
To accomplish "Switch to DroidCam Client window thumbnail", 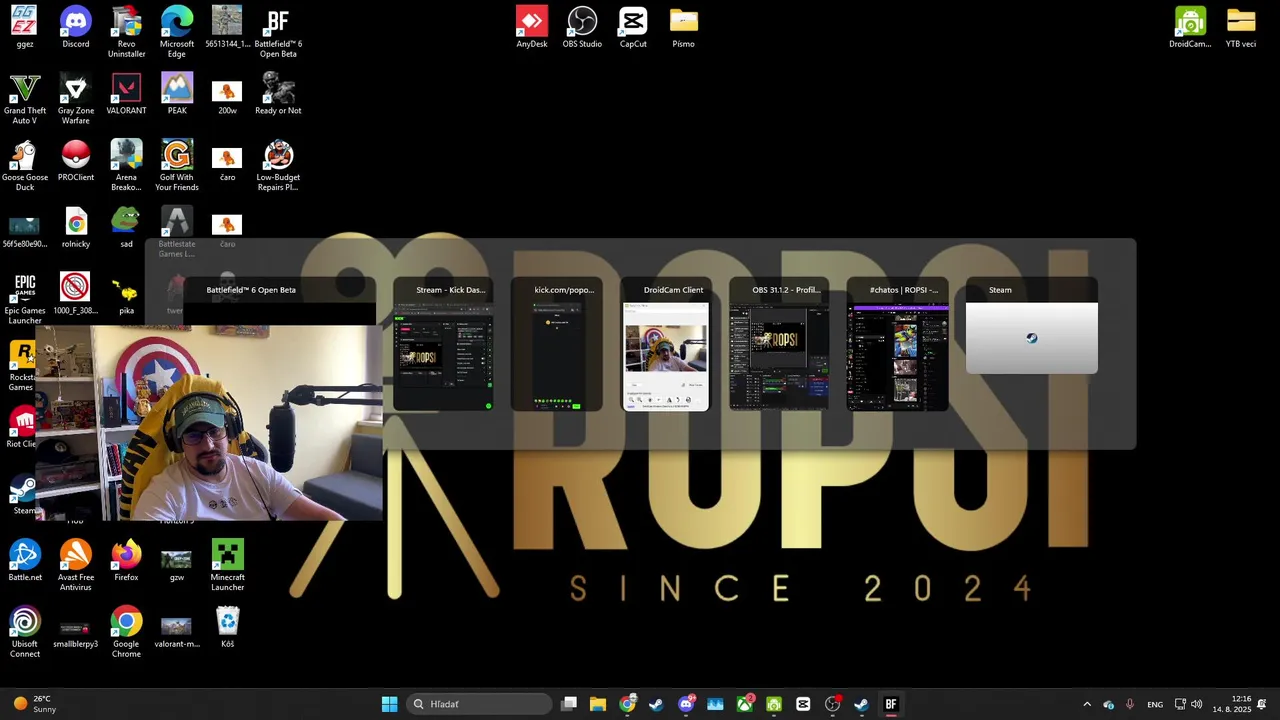I will coord(667,346).
